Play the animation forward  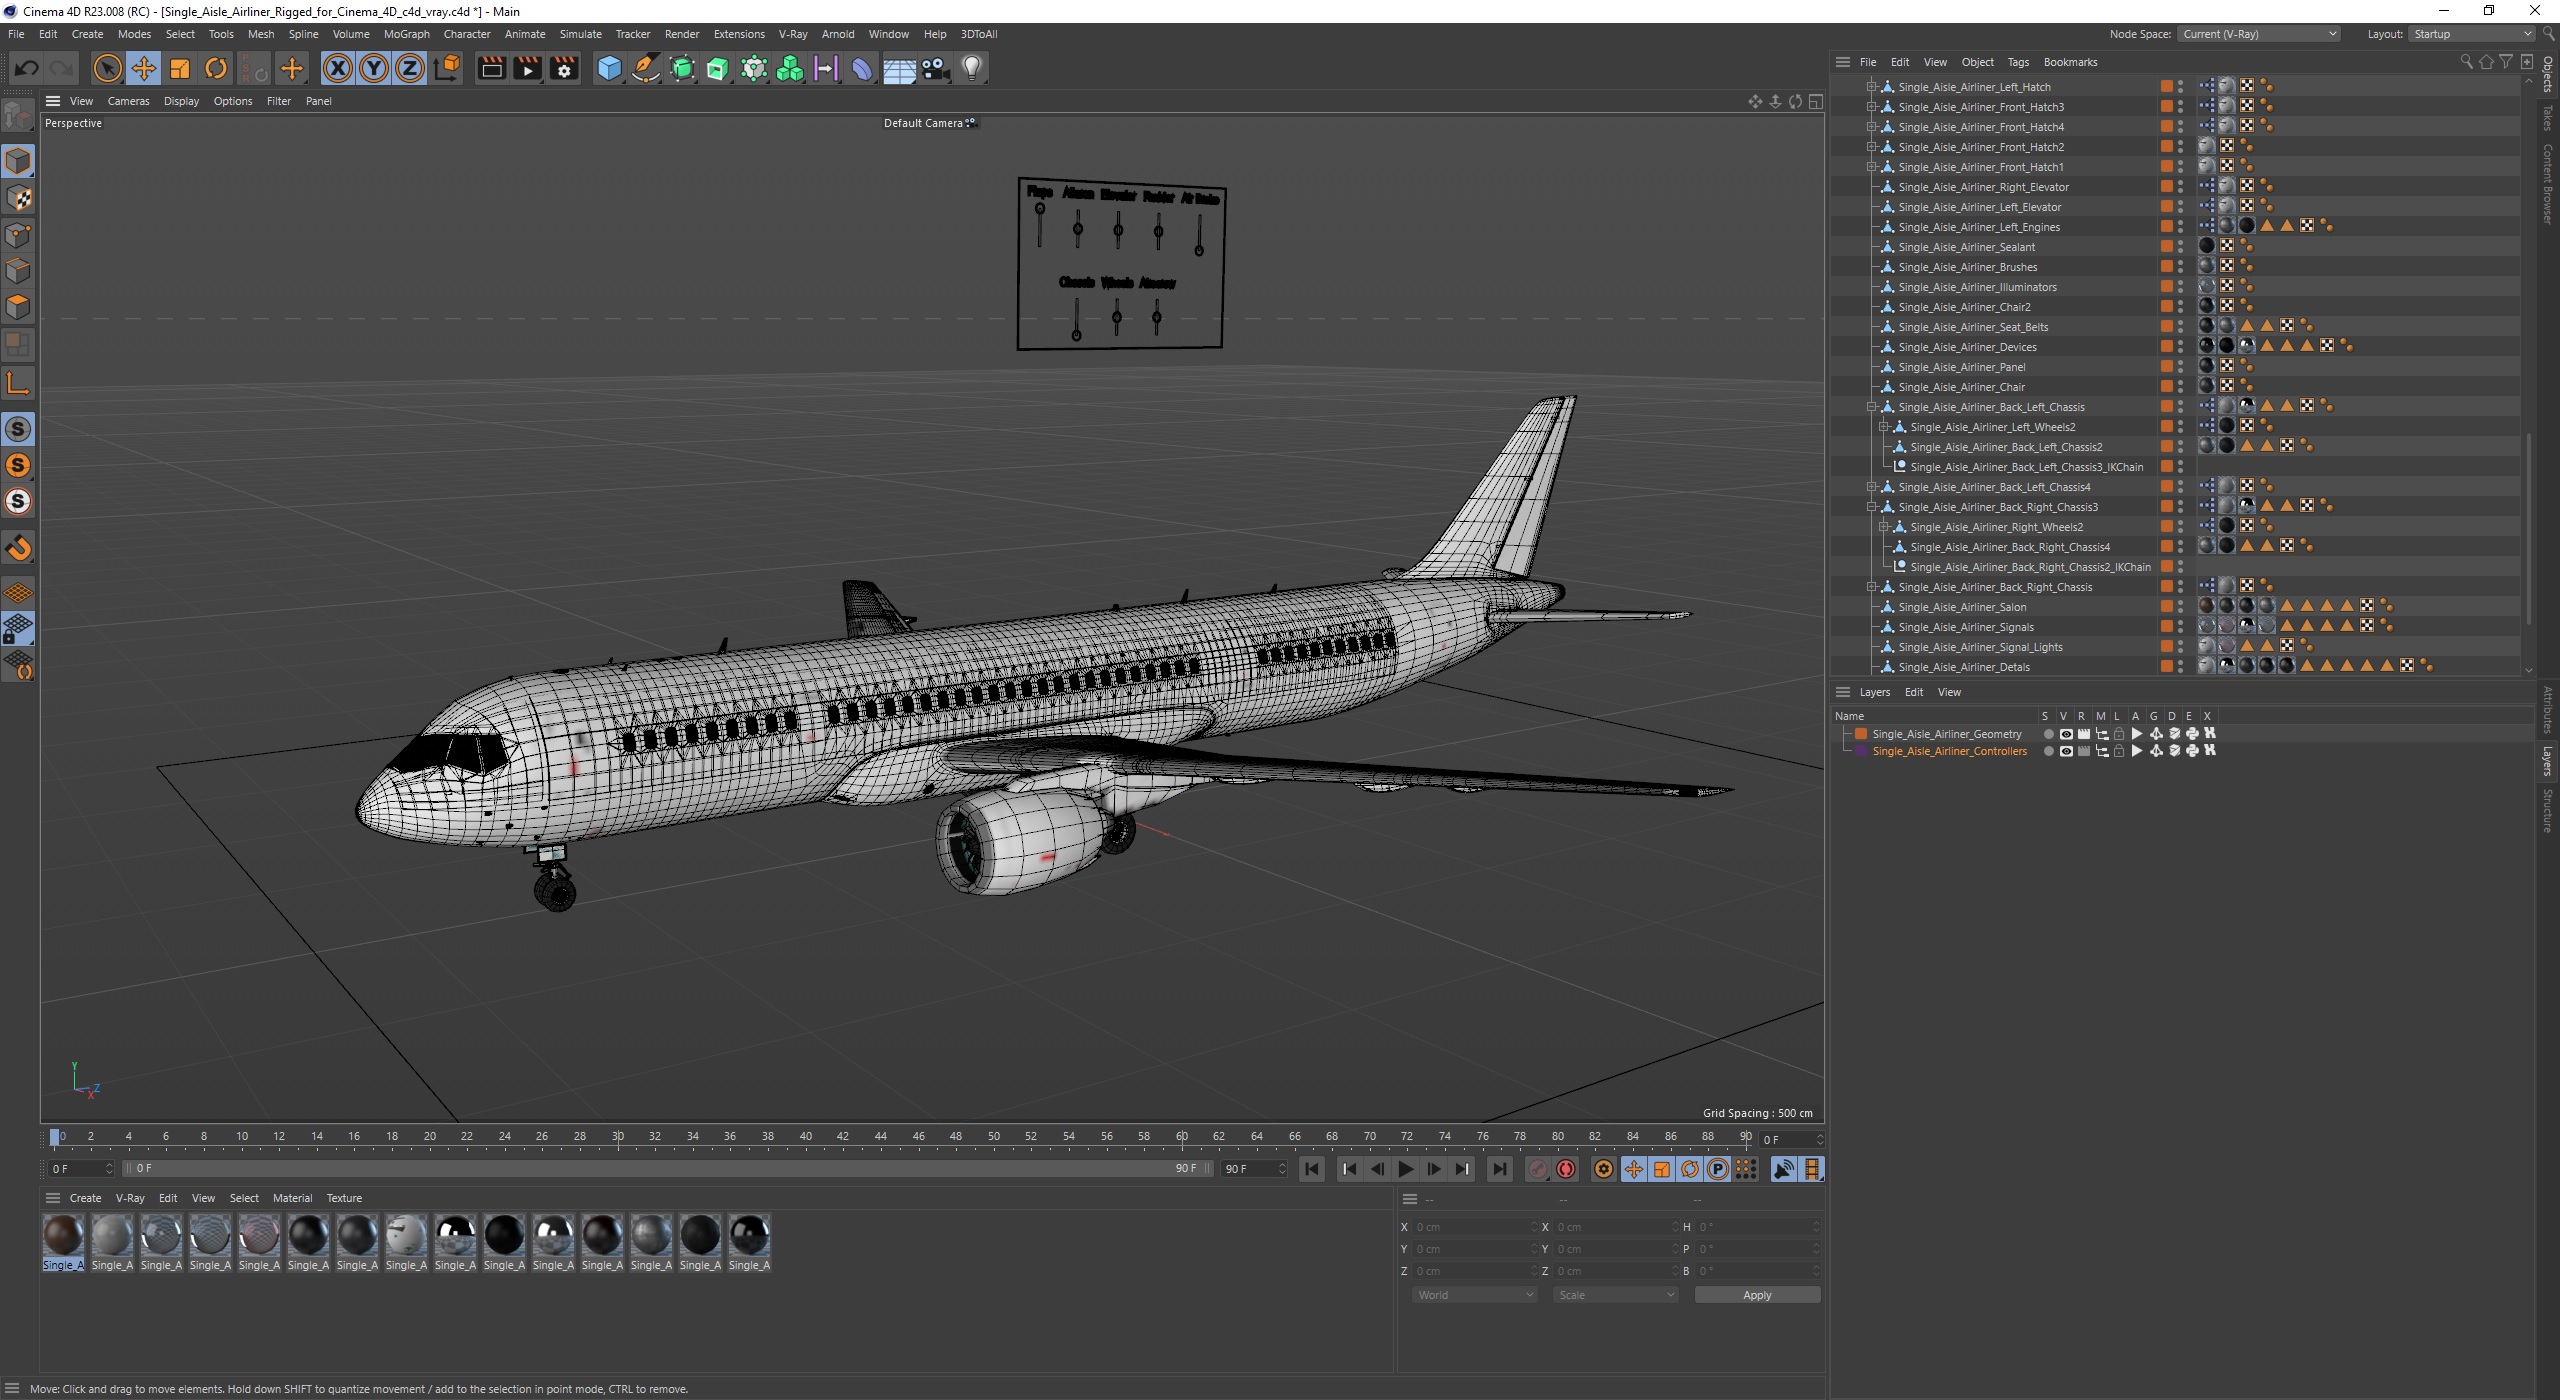1406,1169
